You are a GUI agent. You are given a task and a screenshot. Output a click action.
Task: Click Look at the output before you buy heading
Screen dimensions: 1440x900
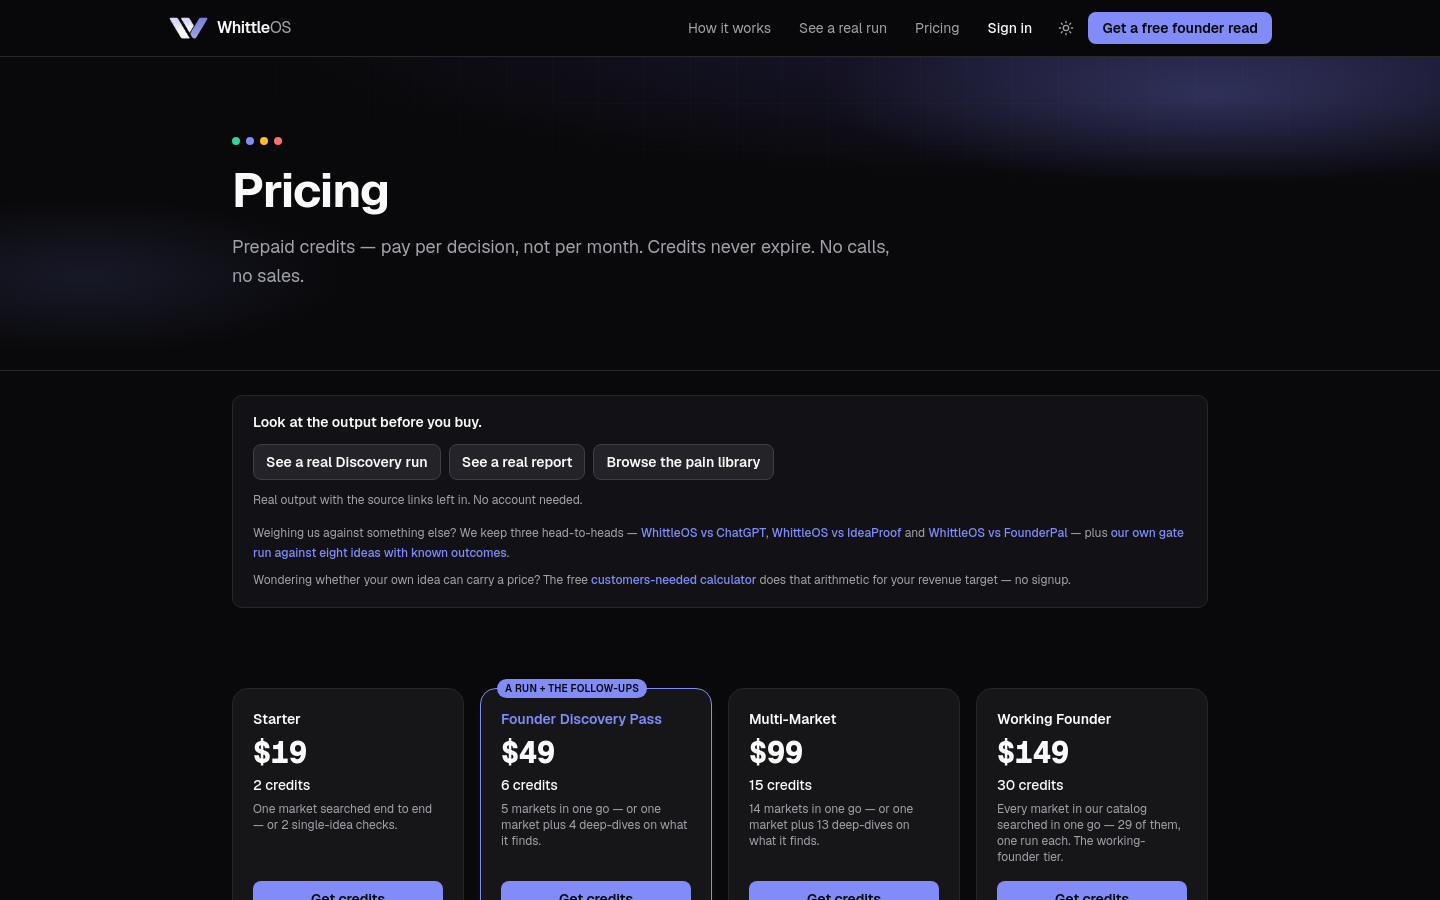pyautogui.click(x=367, y=422)
